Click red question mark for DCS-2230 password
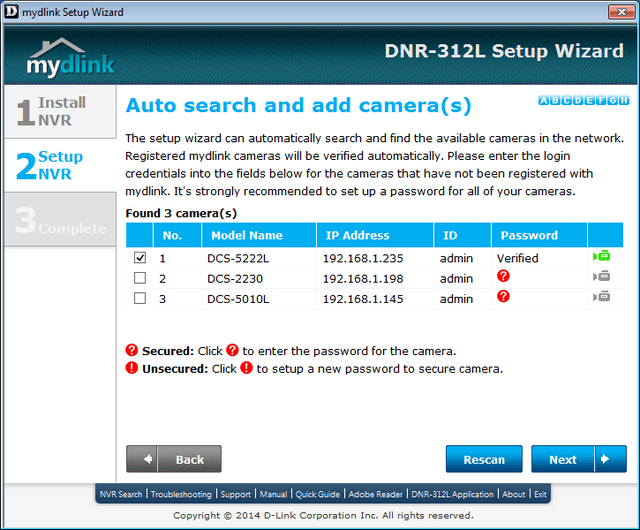 [x=503, y=276]
